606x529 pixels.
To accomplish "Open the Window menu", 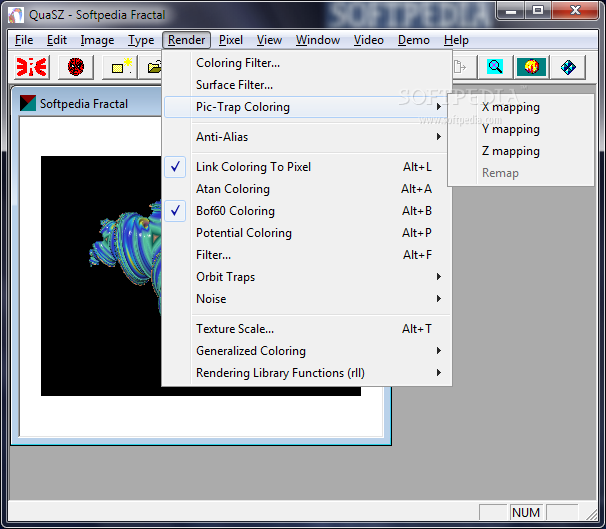I will point(318,40).
